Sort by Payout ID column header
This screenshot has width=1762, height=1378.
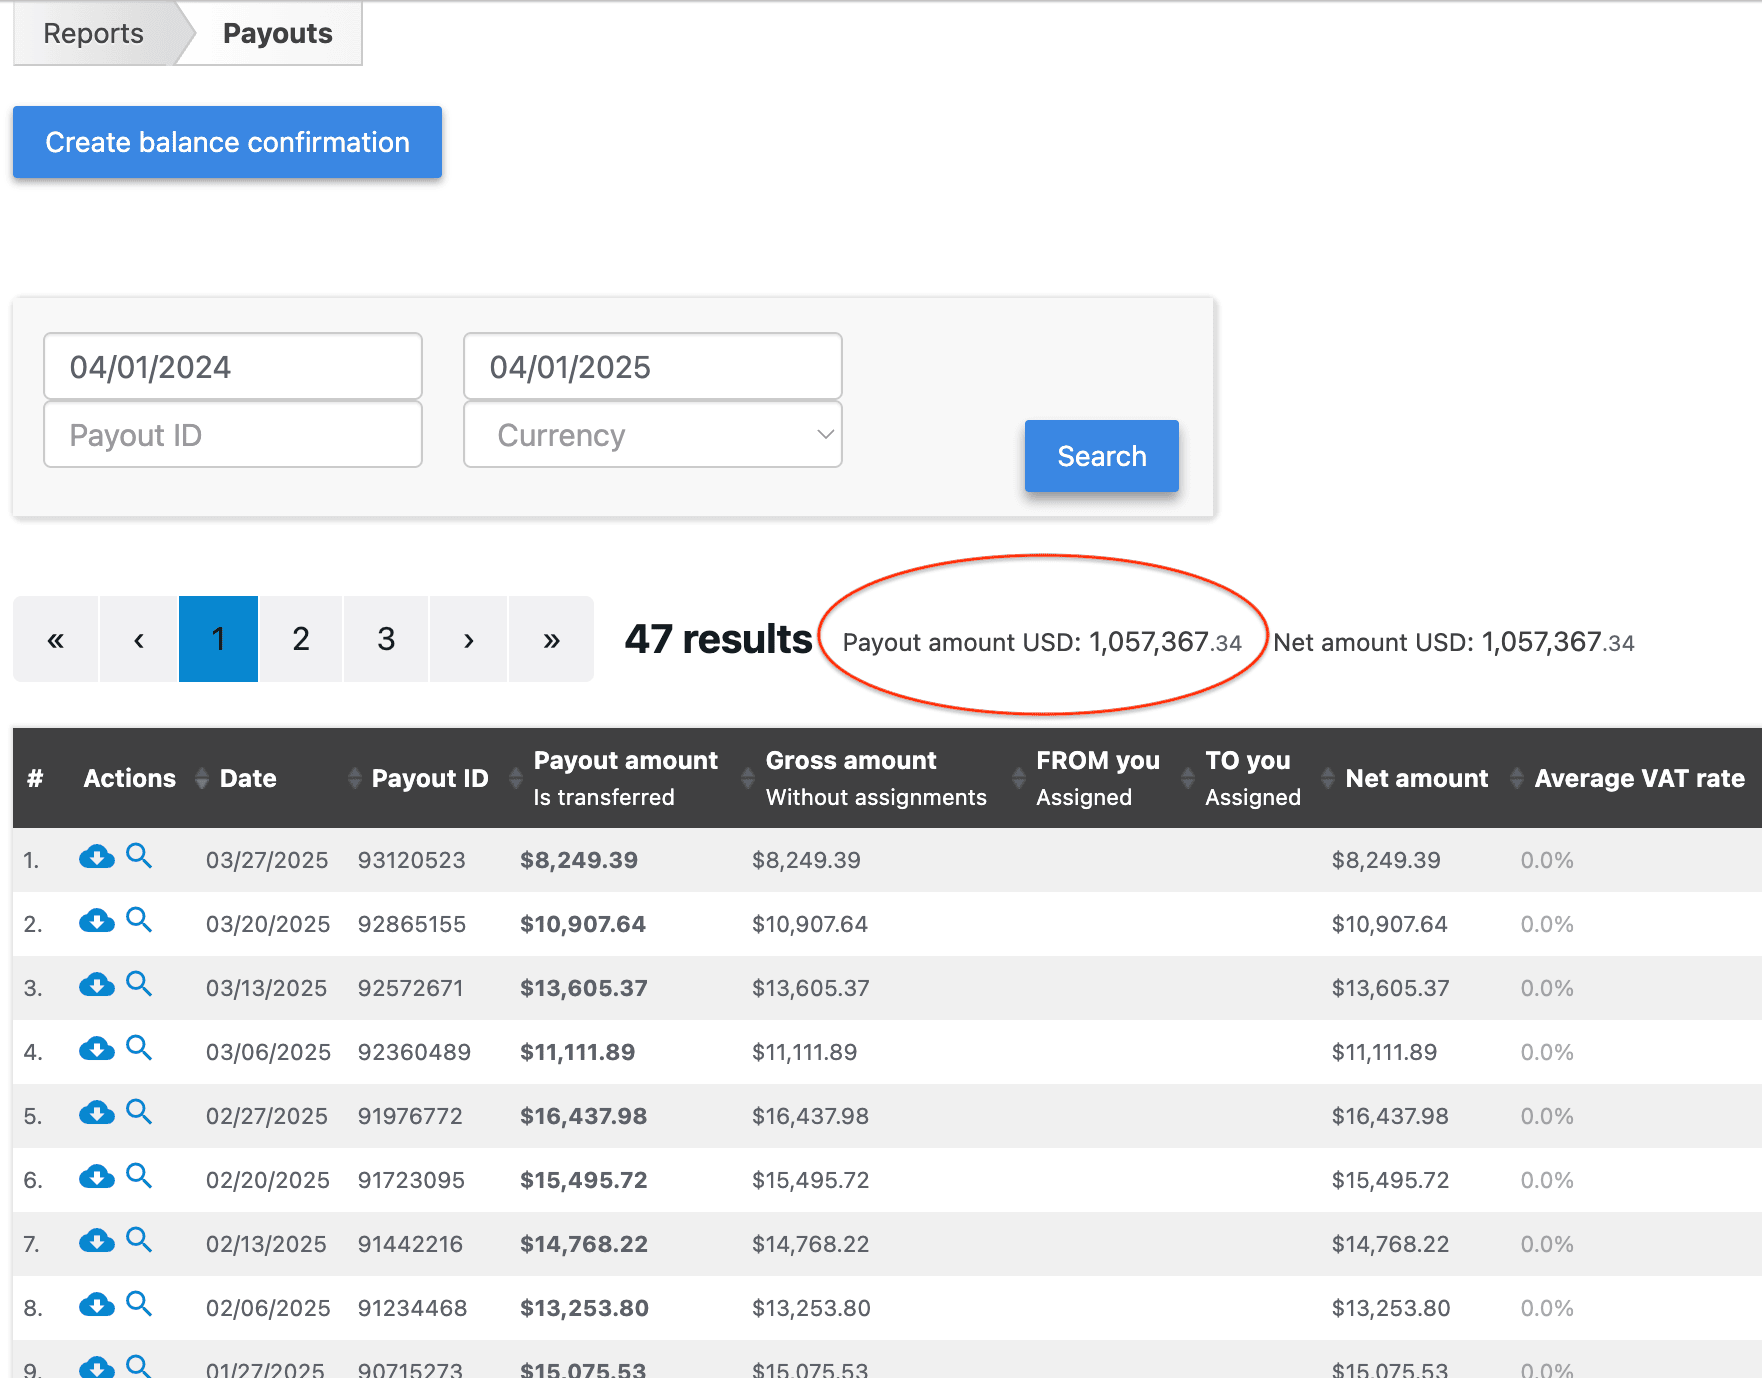point(429,778)
